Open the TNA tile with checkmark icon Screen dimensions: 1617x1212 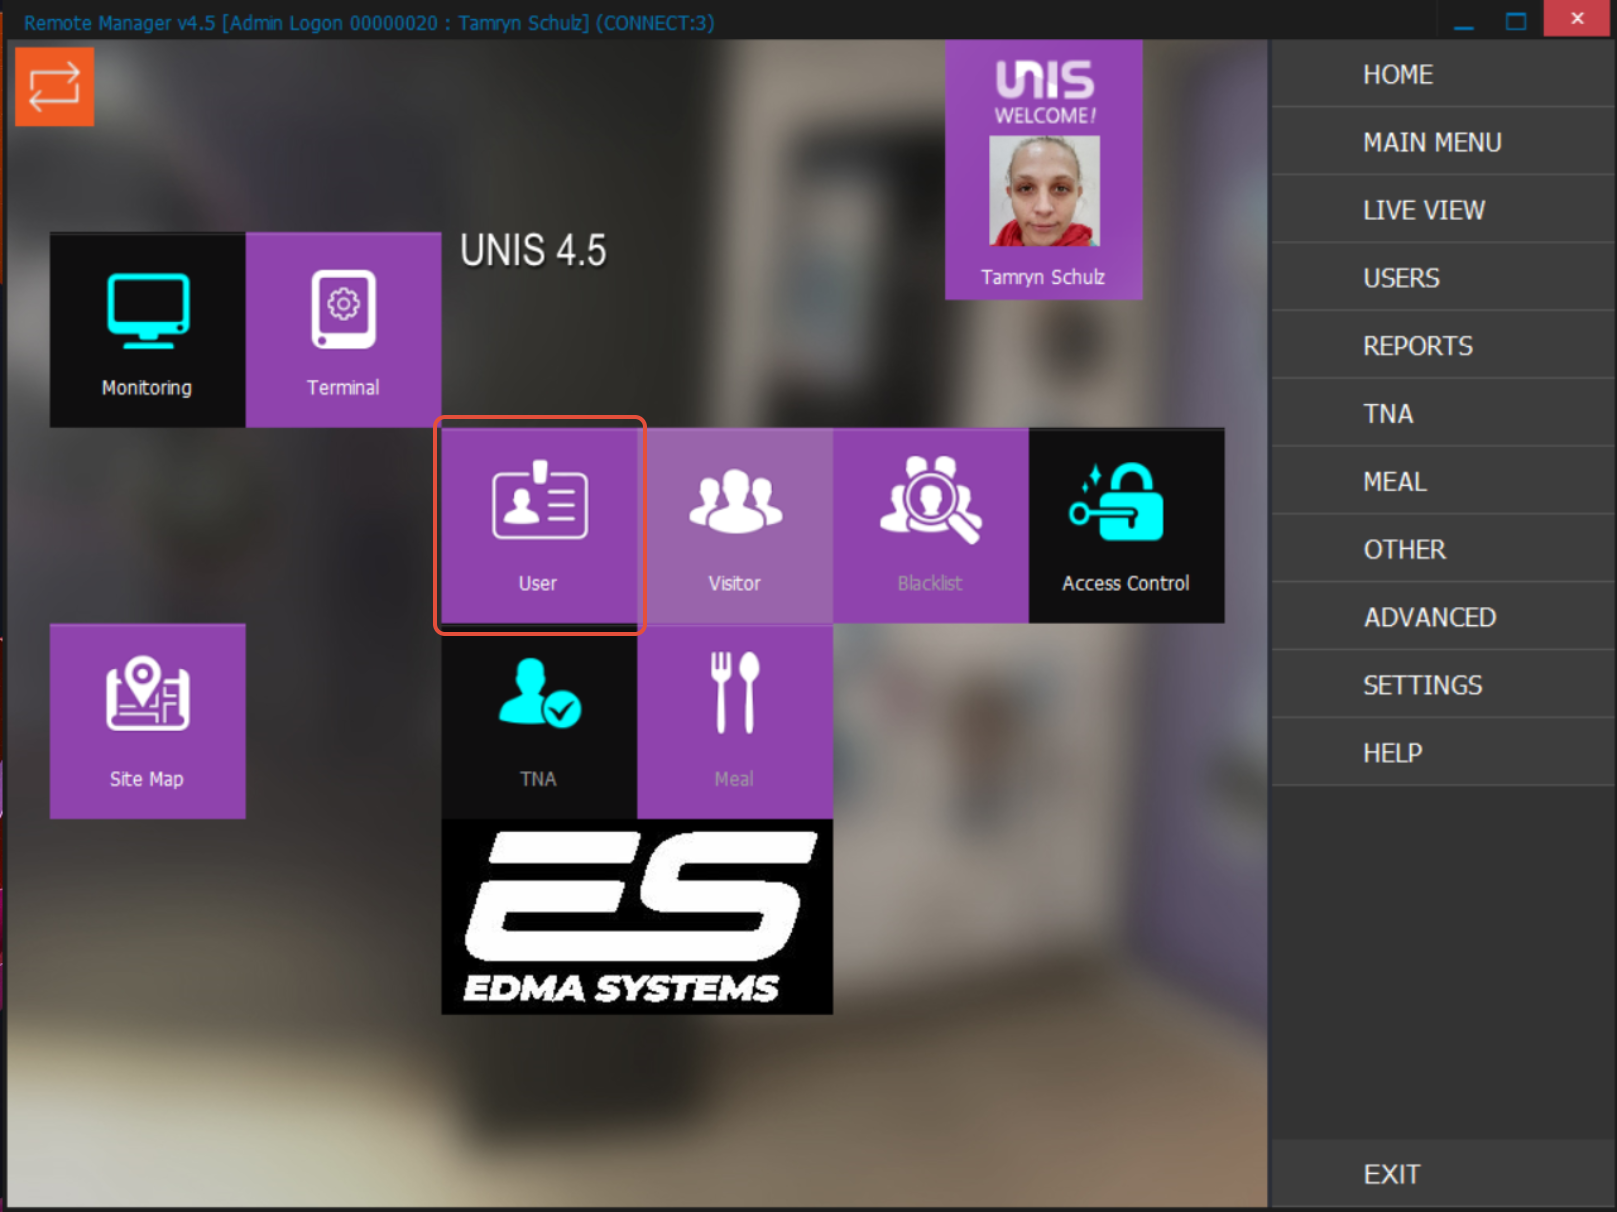[539, 722]
